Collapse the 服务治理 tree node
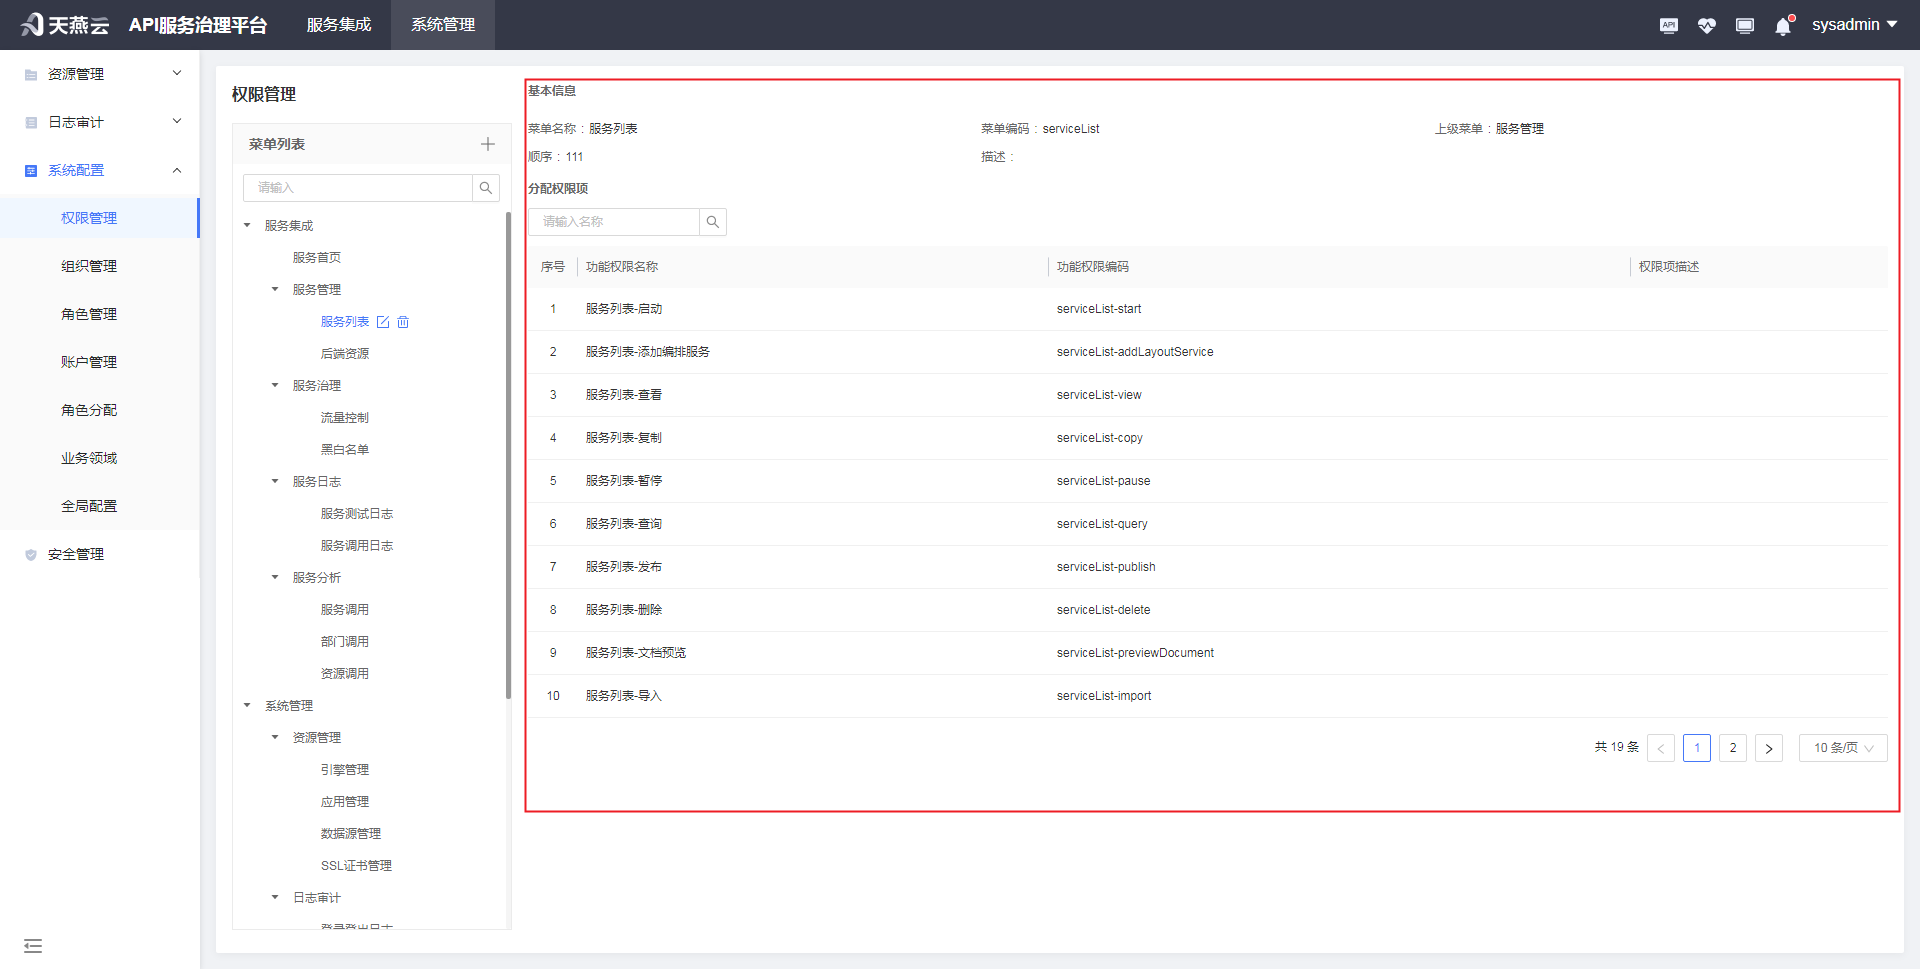 click(275, 385)
